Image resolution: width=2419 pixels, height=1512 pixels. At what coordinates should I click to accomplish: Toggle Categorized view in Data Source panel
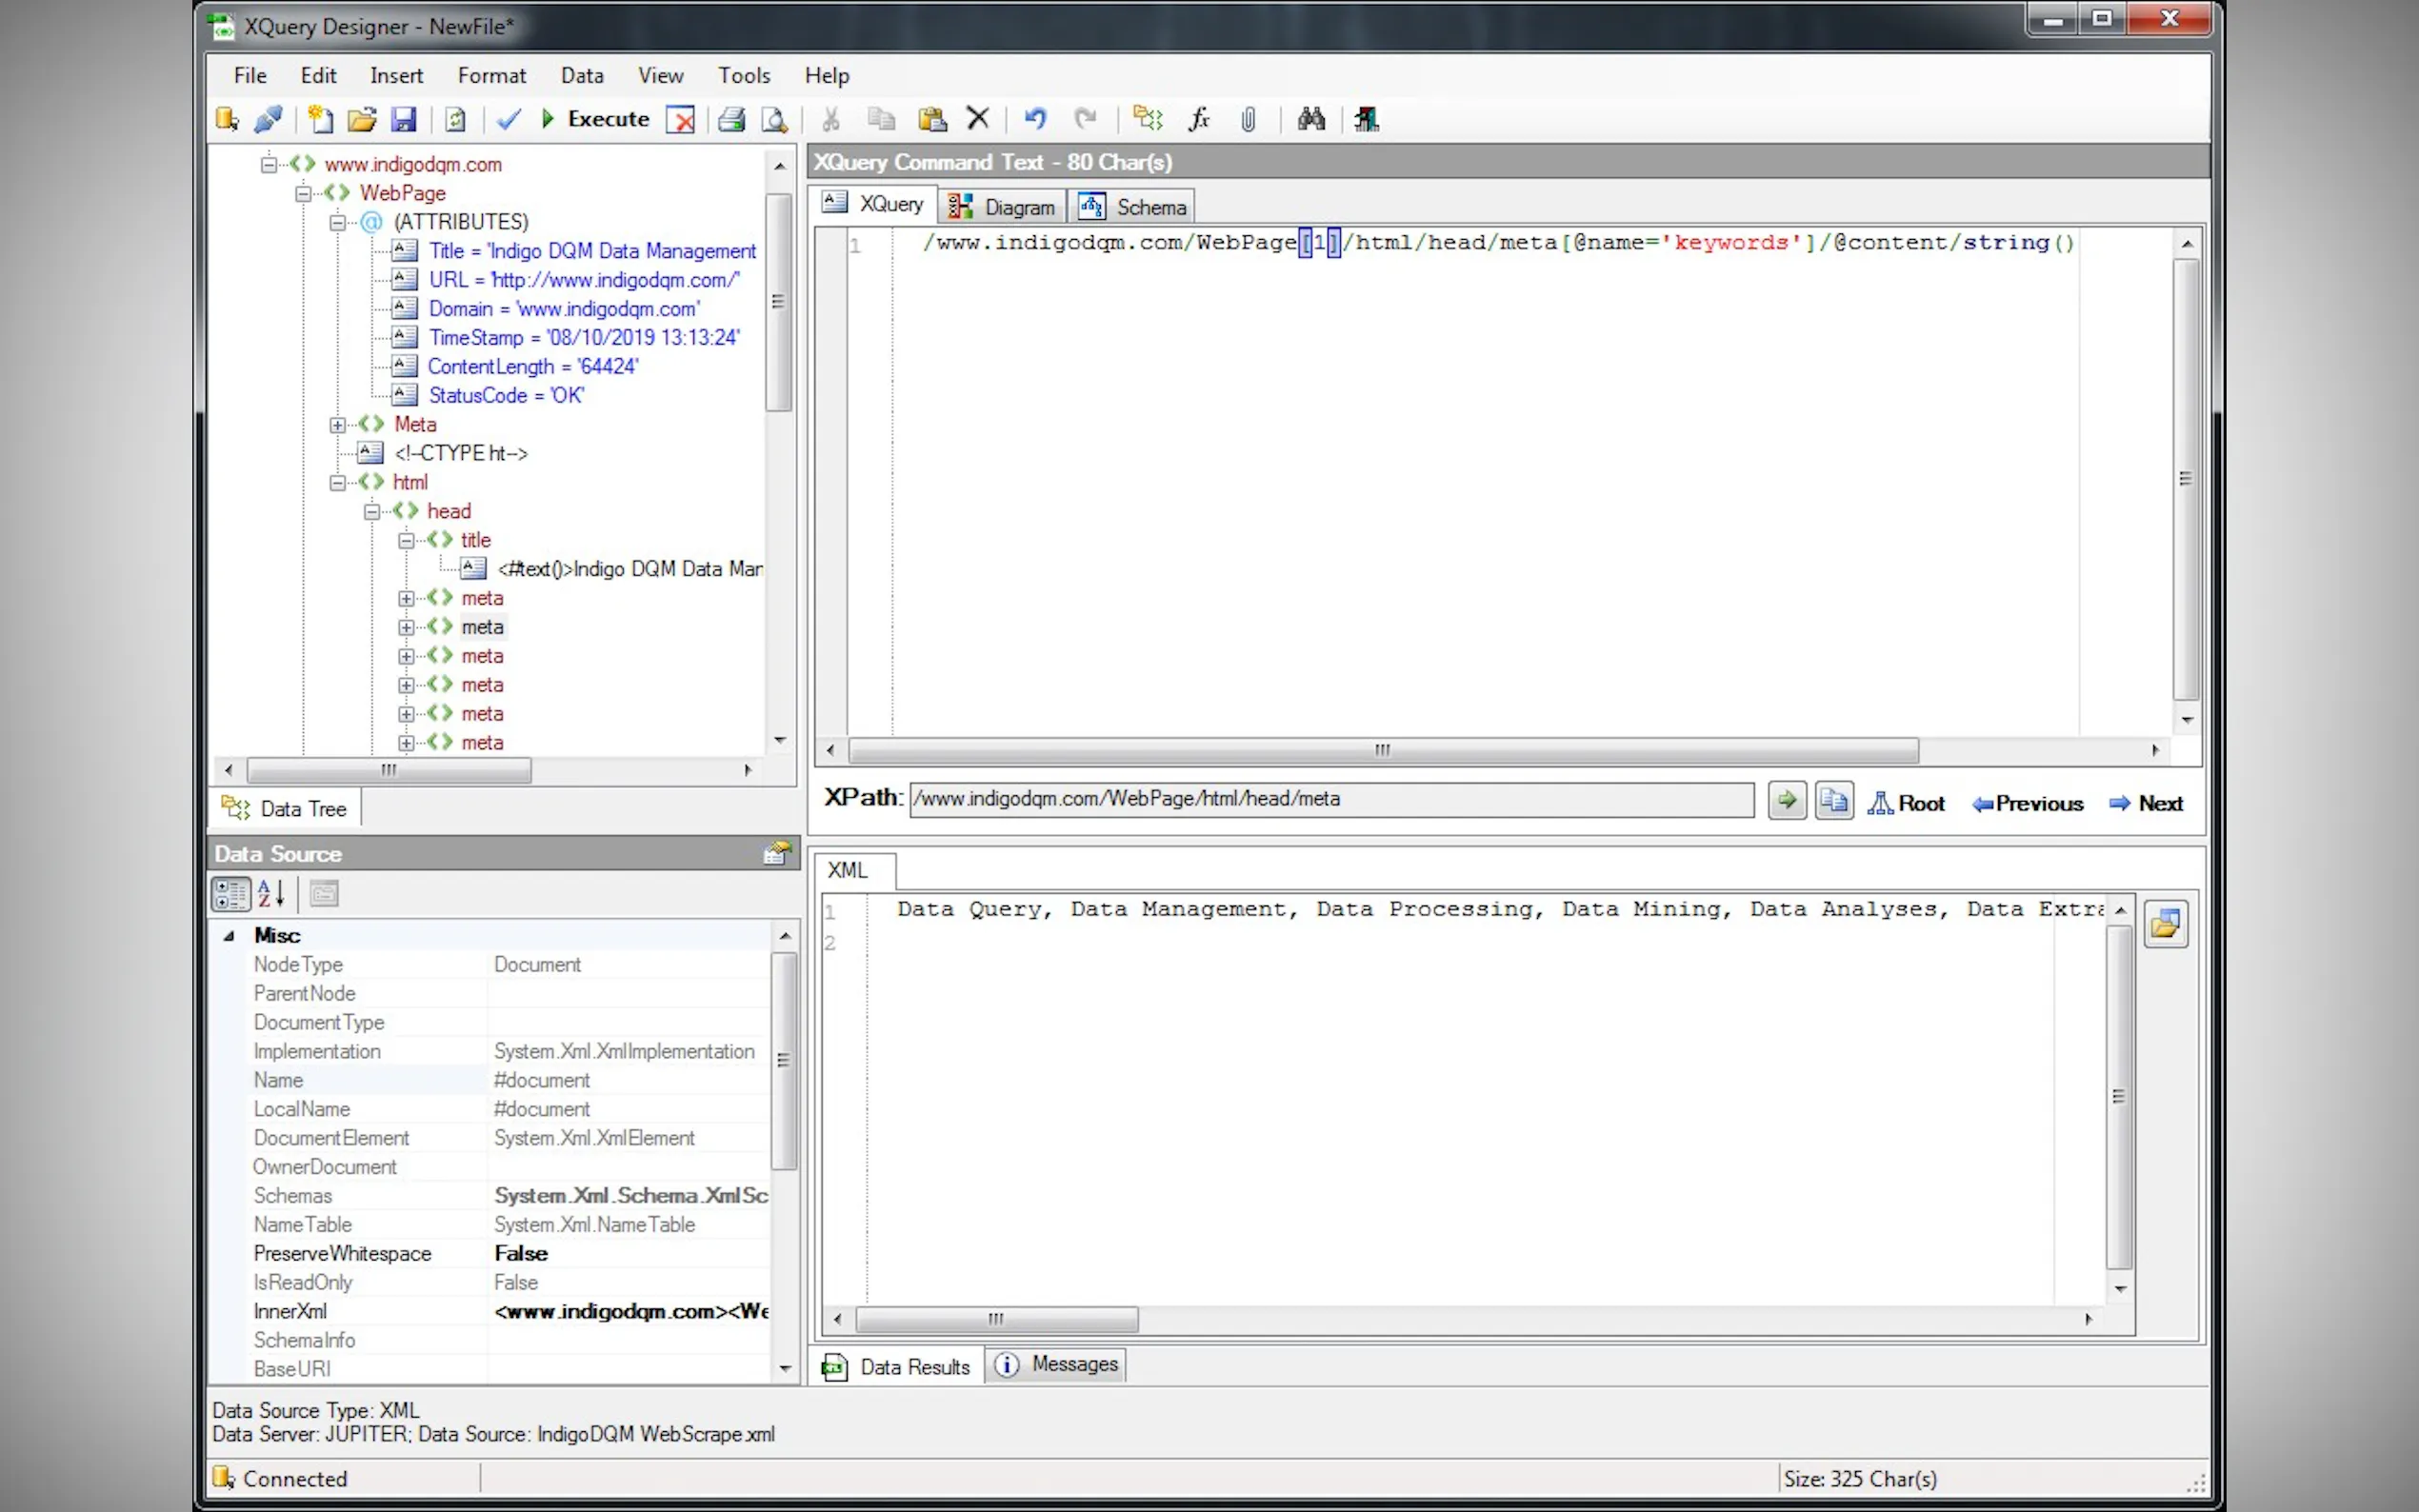point(231,894)
